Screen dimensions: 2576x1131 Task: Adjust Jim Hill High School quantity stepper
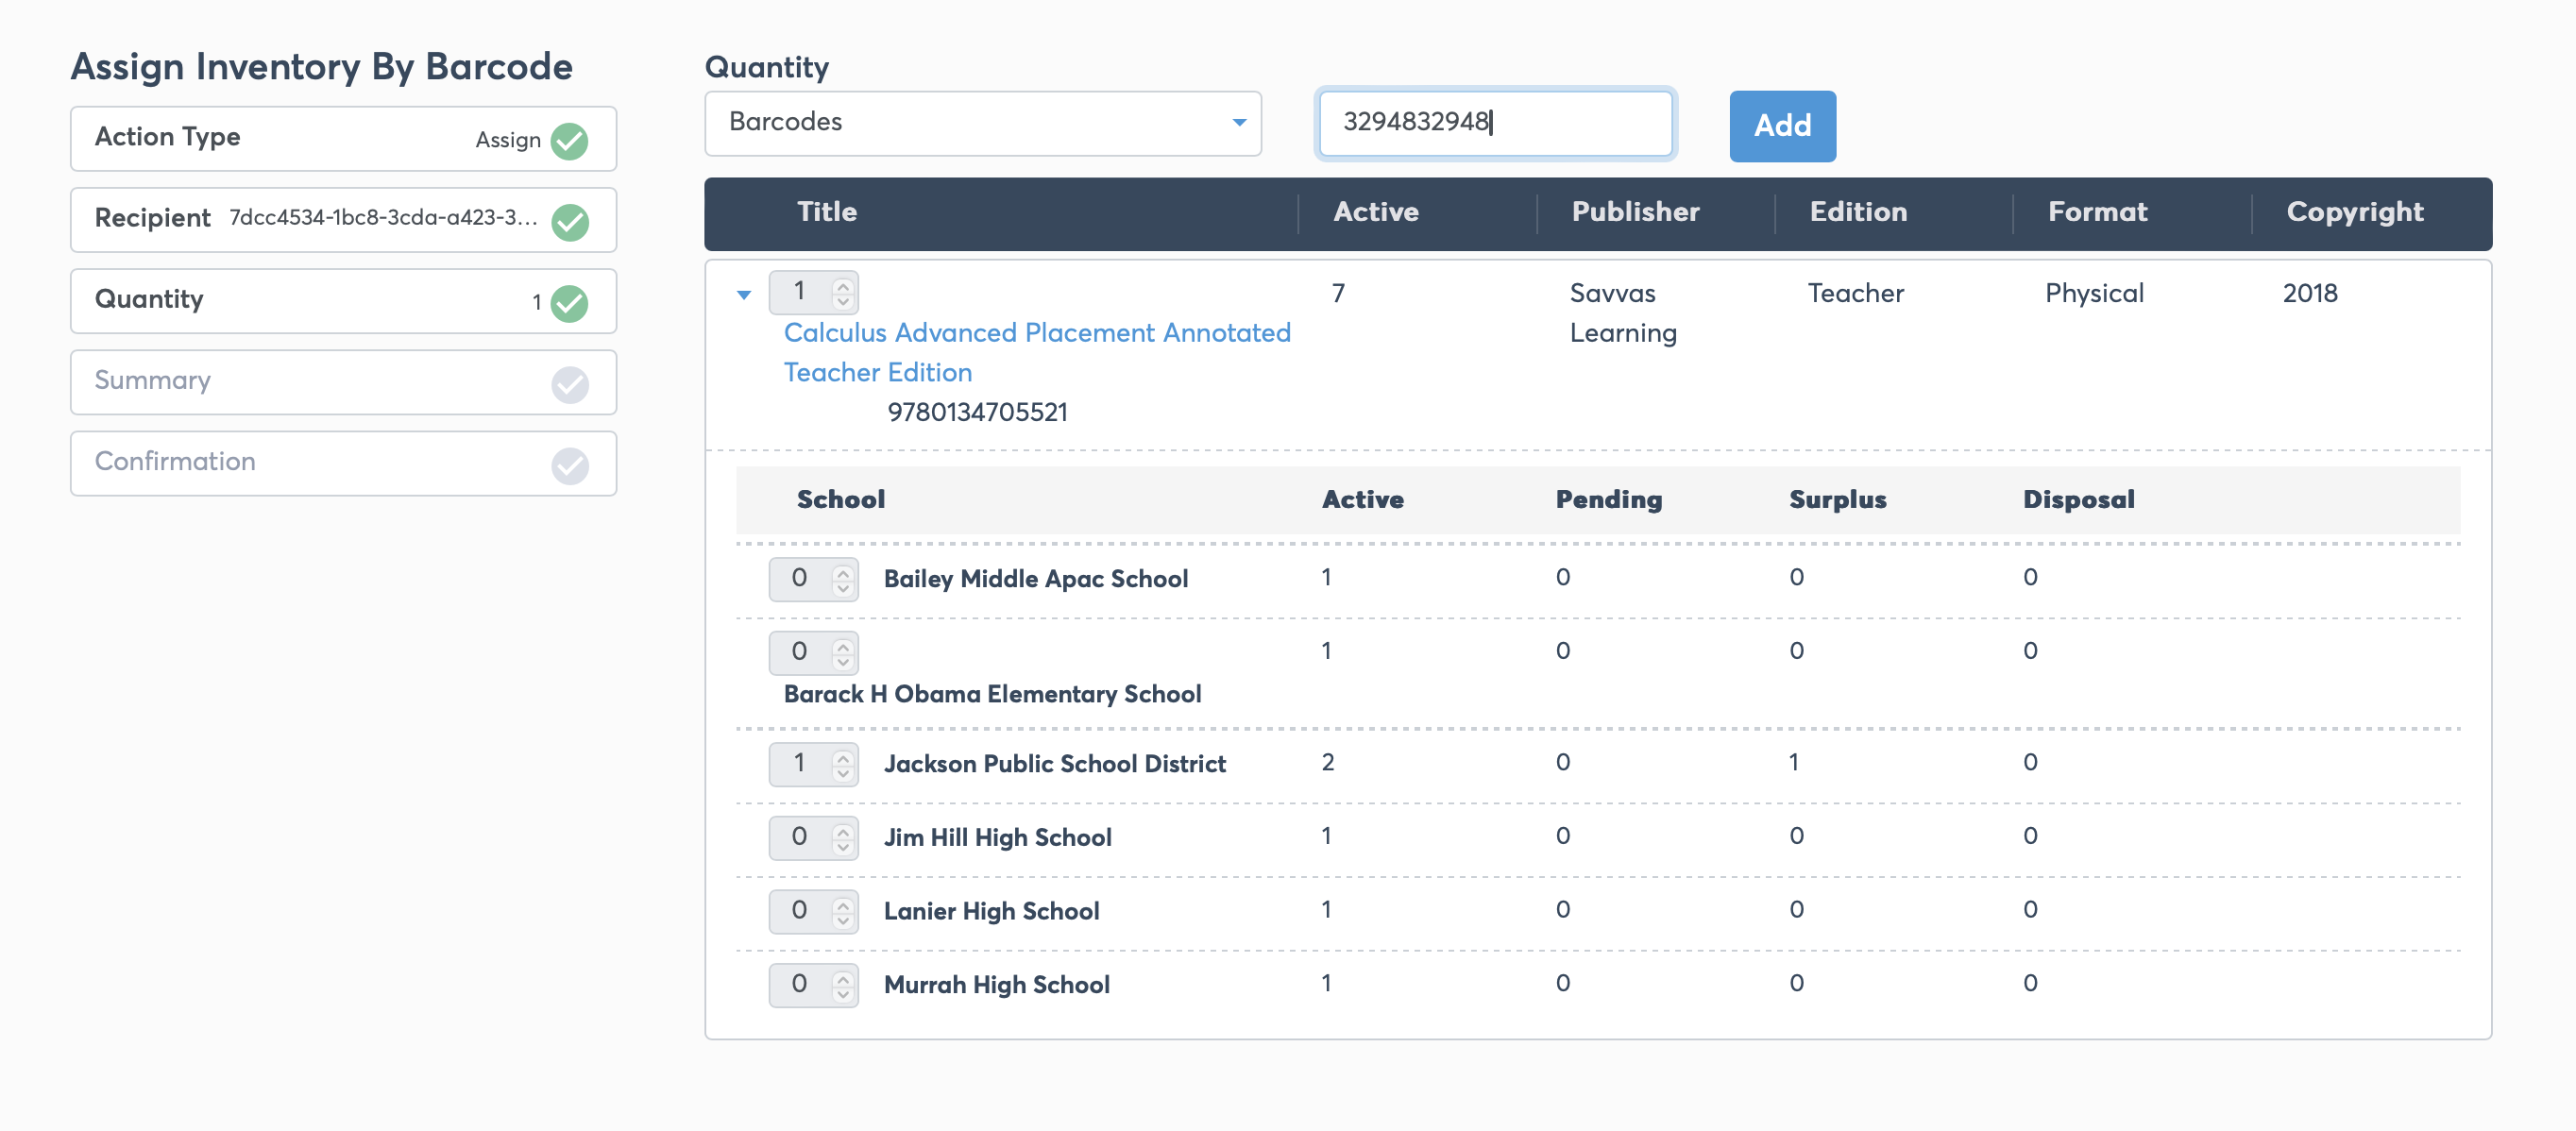813,838
